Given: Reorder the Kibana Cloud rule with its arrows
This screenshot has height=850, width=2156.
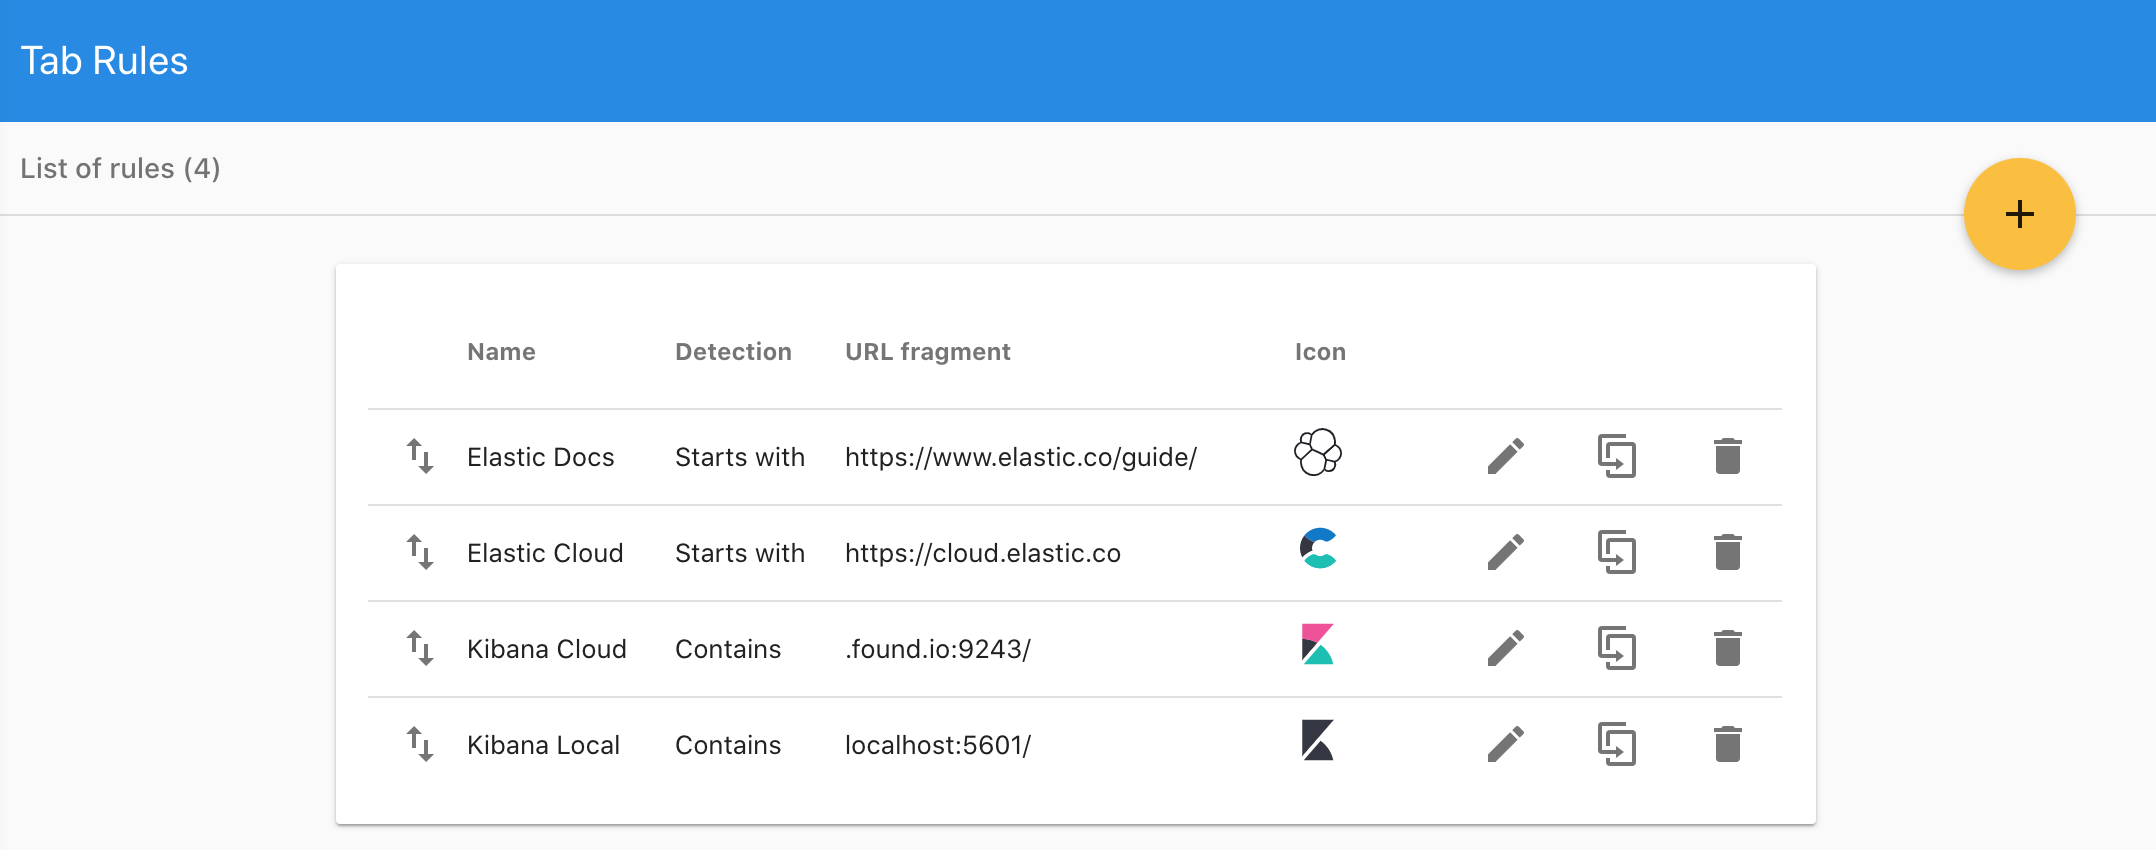Looking at the screenshot, I should [420, 648].
